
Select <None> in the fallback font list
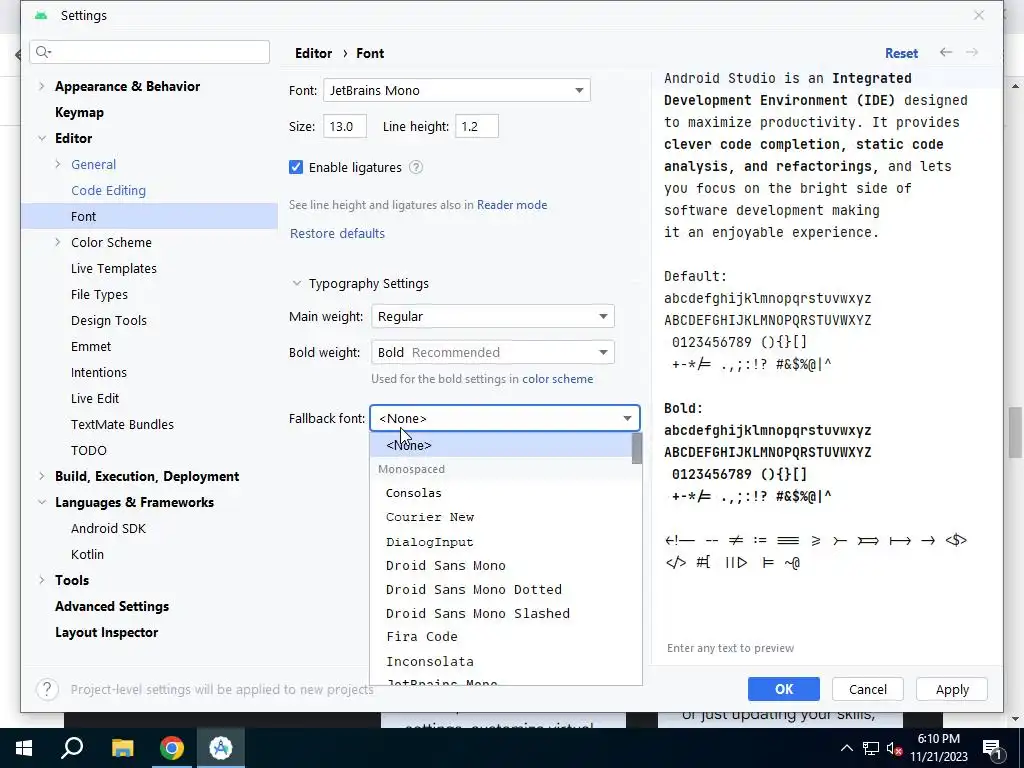click(501, 445)
